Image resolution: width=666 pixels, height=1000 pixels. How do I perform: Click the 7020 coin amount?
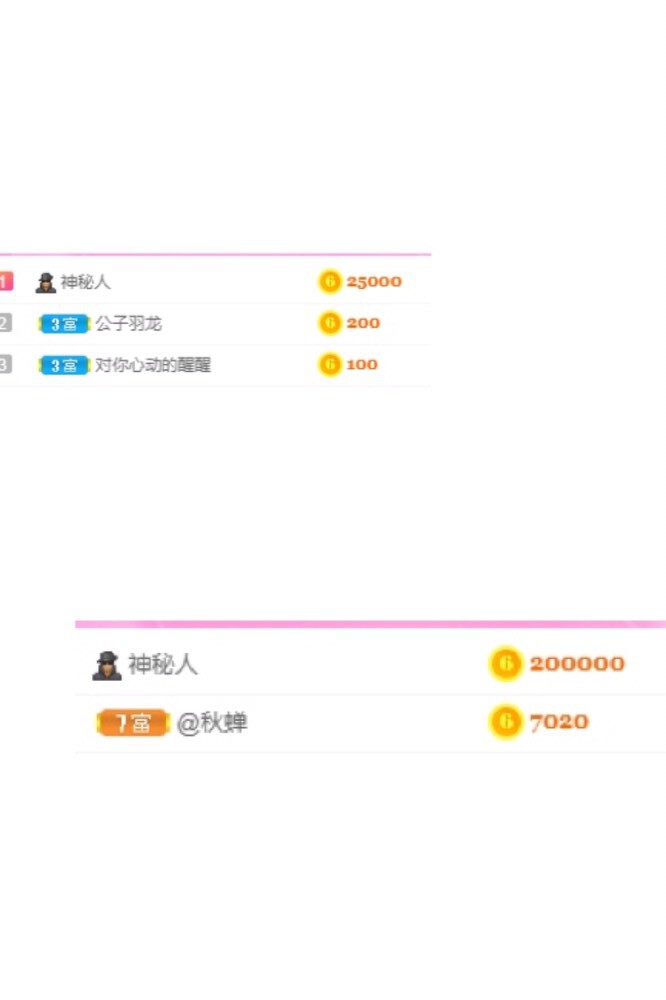click(x=559, y=722)
